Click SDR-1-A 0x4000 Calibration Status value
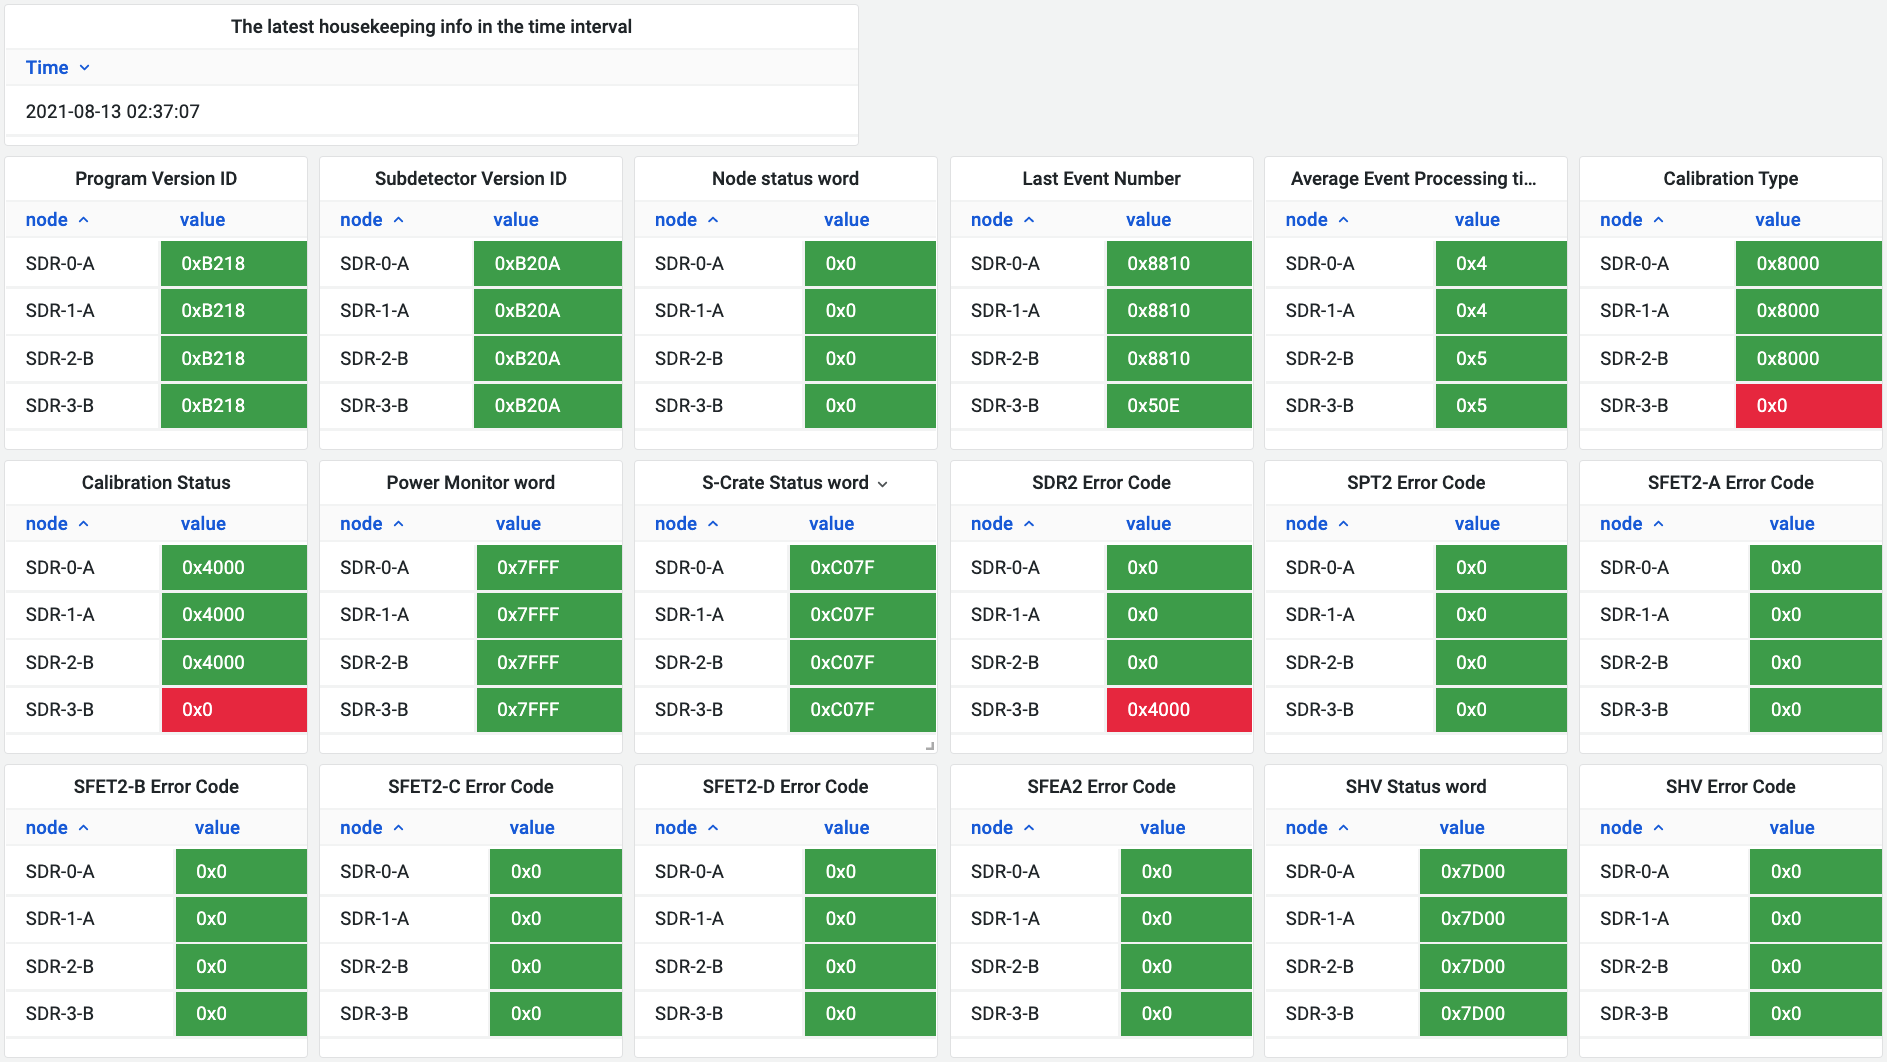1887x1062 pixels. click(234, 615)
